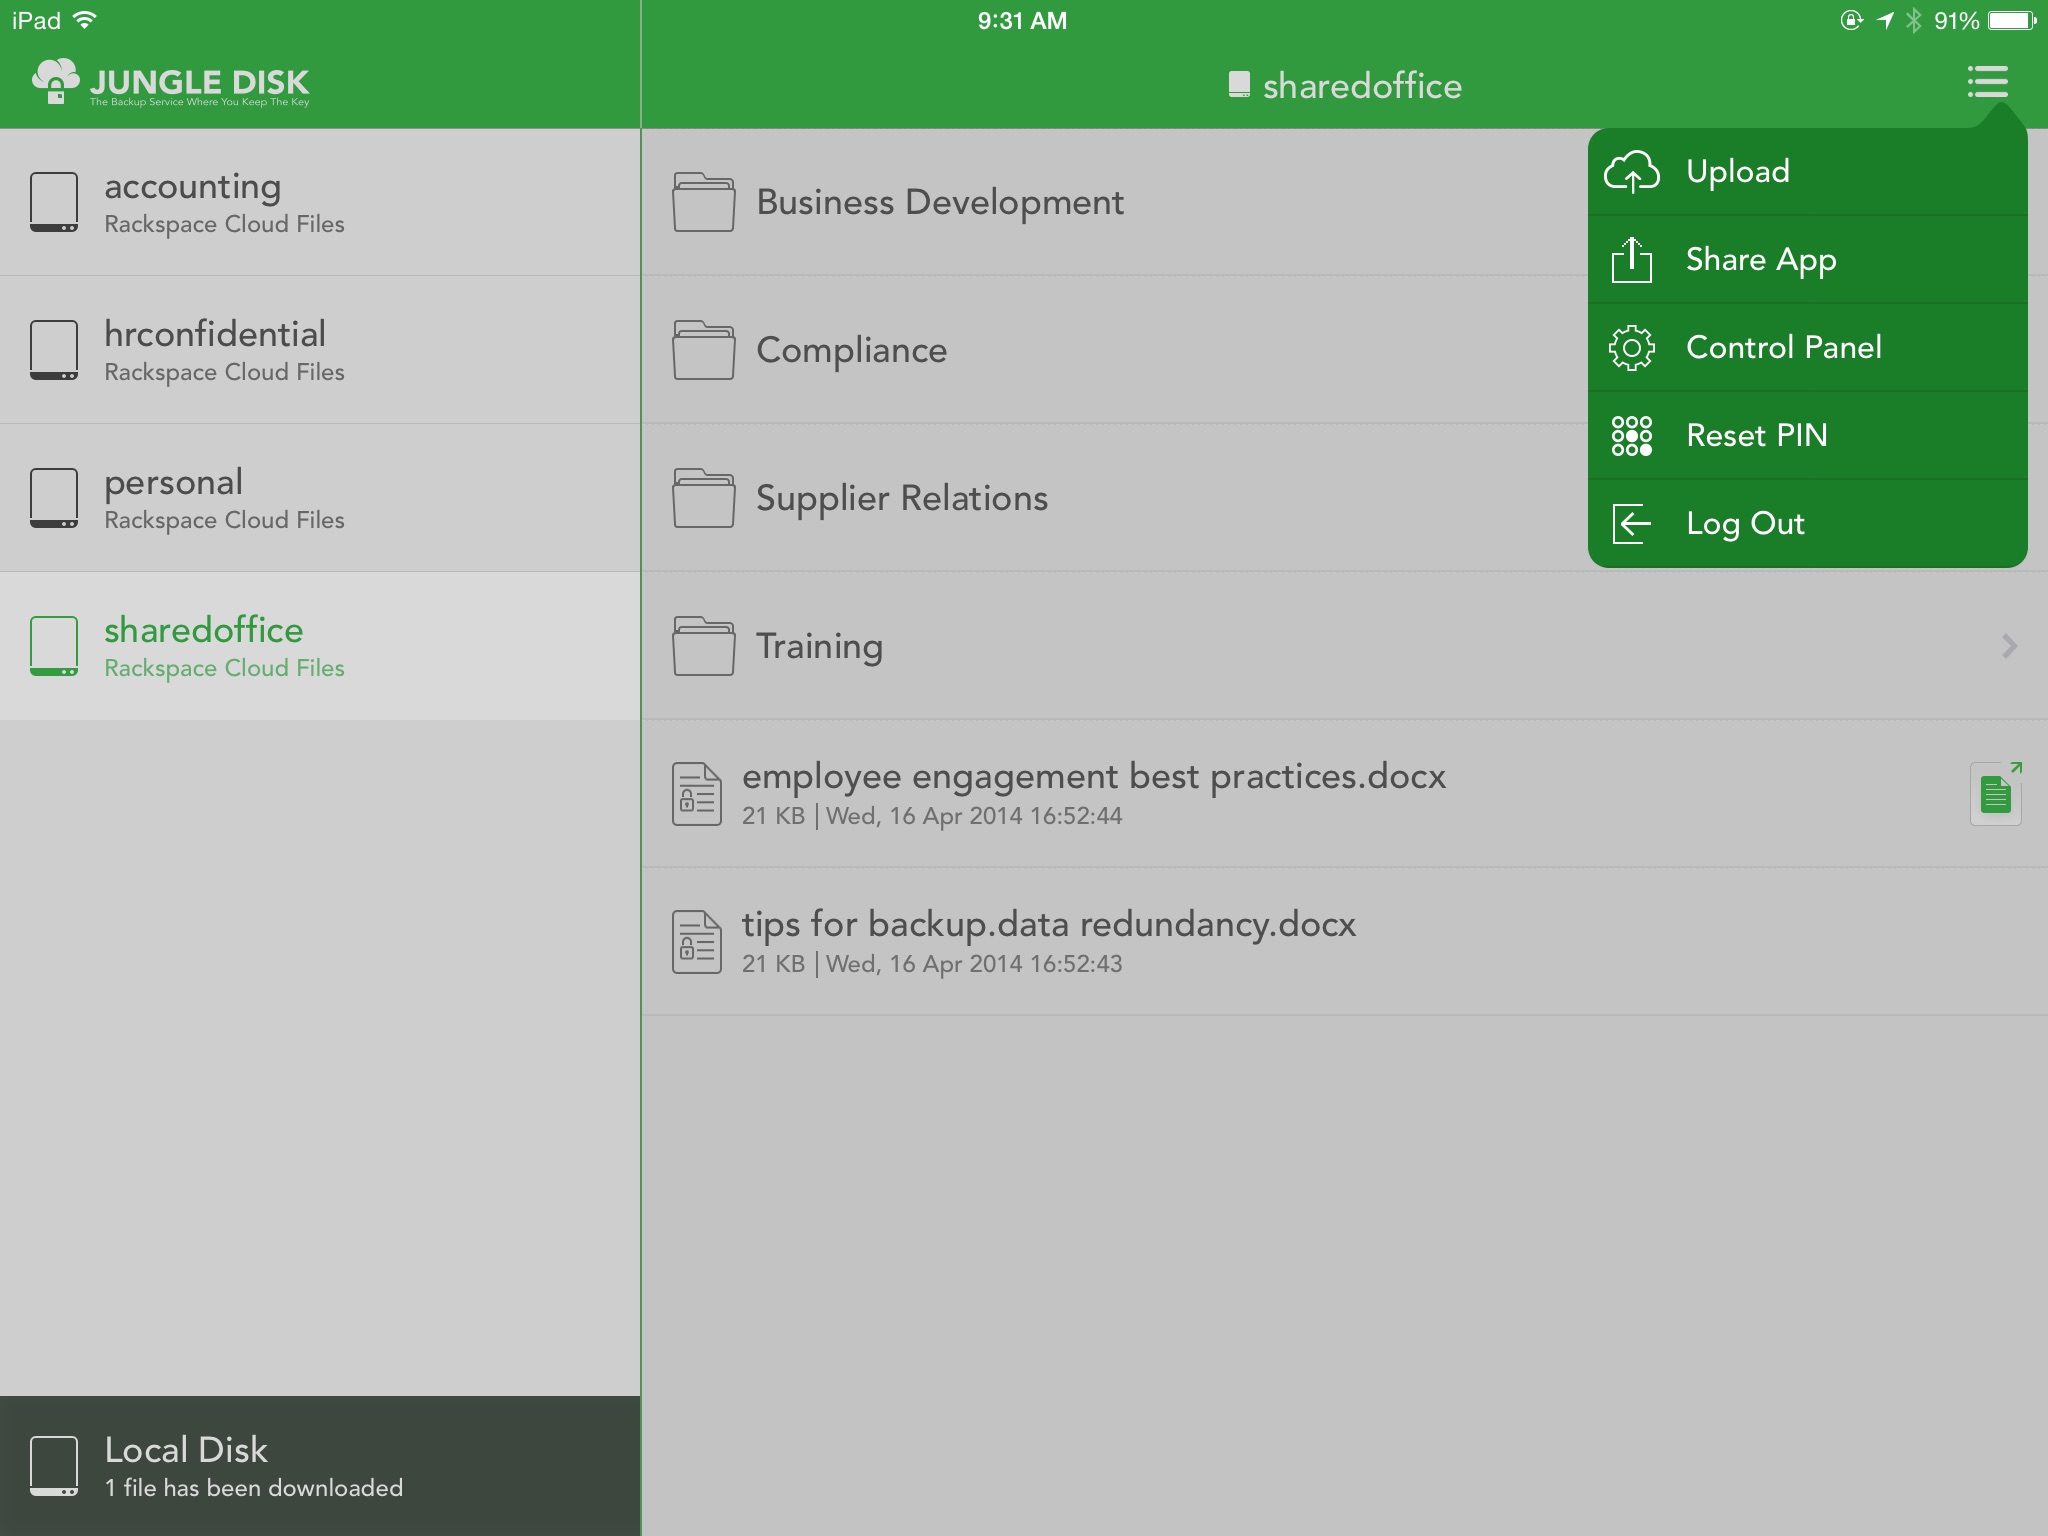Click the Log Out arrow icon
This screenshot has width=2048, height=1536.
pos(1631,524)
